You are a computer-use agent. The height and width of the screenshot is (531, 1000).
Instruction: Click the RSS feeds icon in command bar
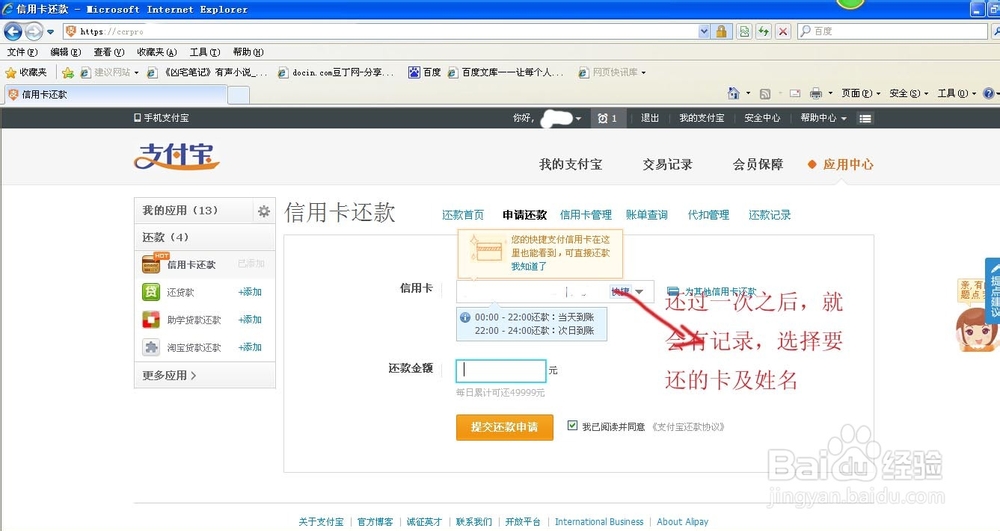(x=765, y=94)
